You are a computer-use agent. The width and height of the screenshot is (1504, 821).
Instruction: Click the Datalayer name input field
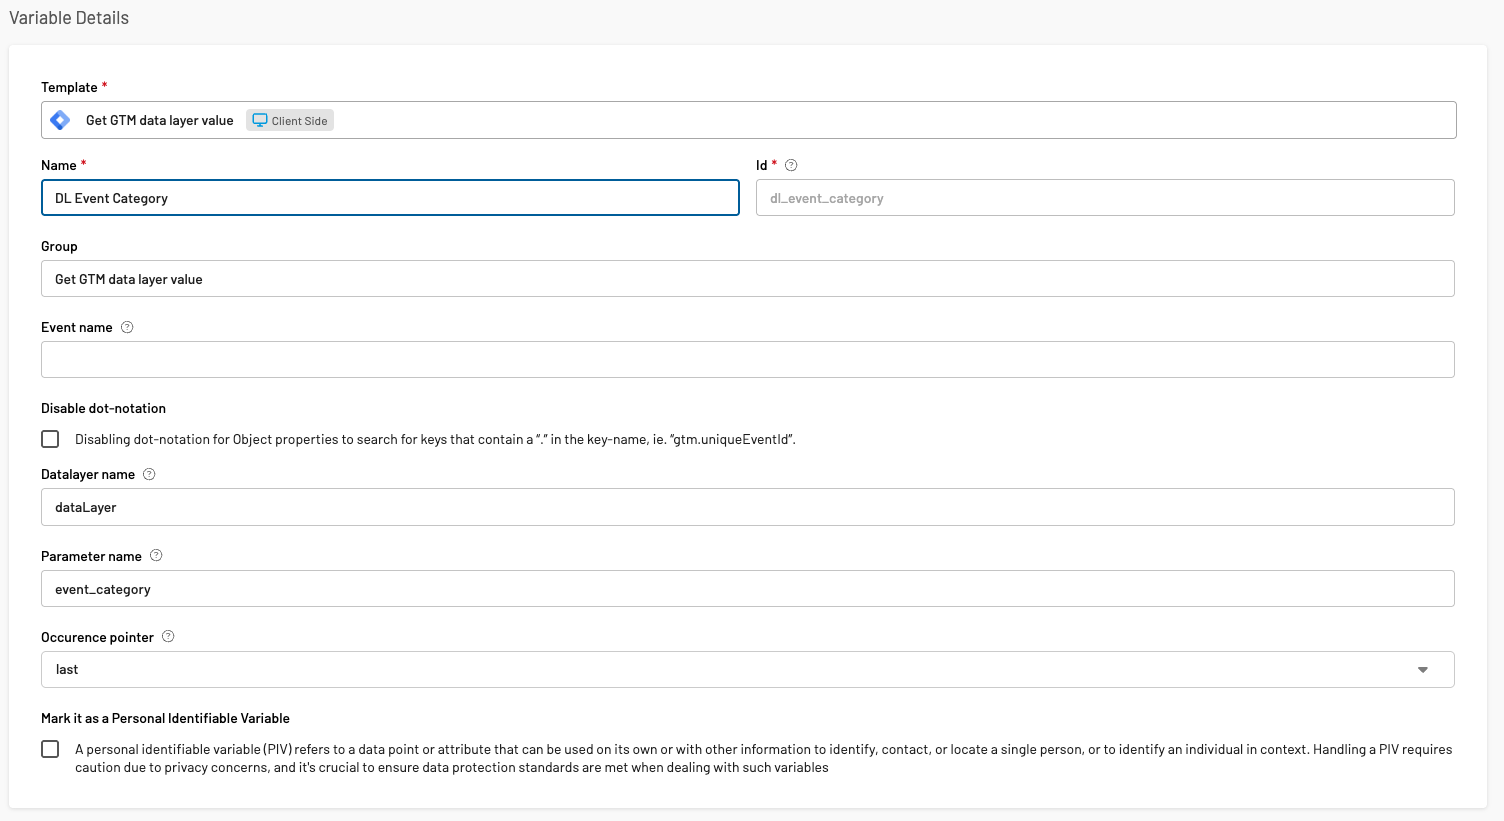747,507
